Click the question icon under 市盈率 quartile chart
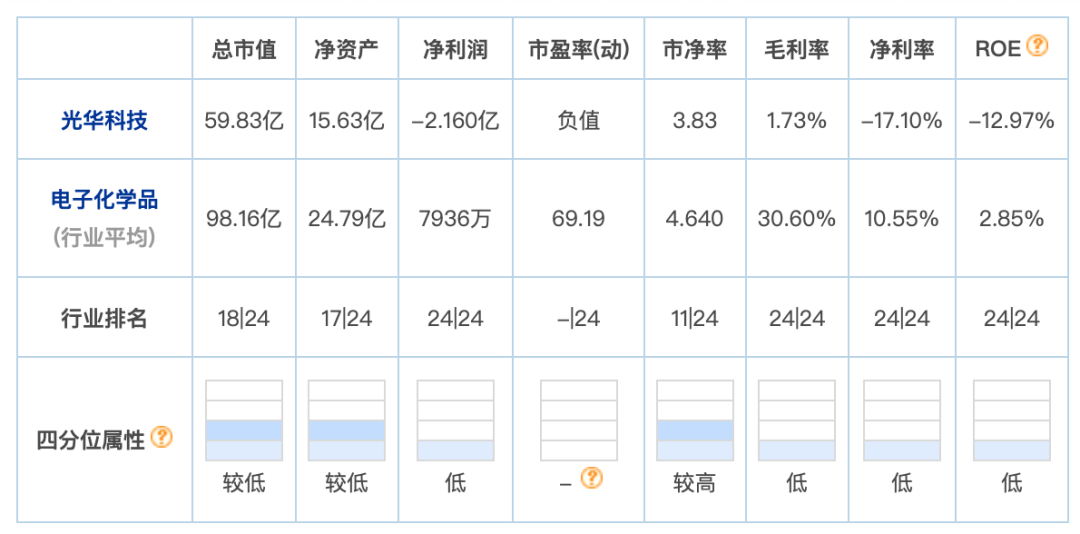Screen dimensions: 1080x534 (592, 478)
